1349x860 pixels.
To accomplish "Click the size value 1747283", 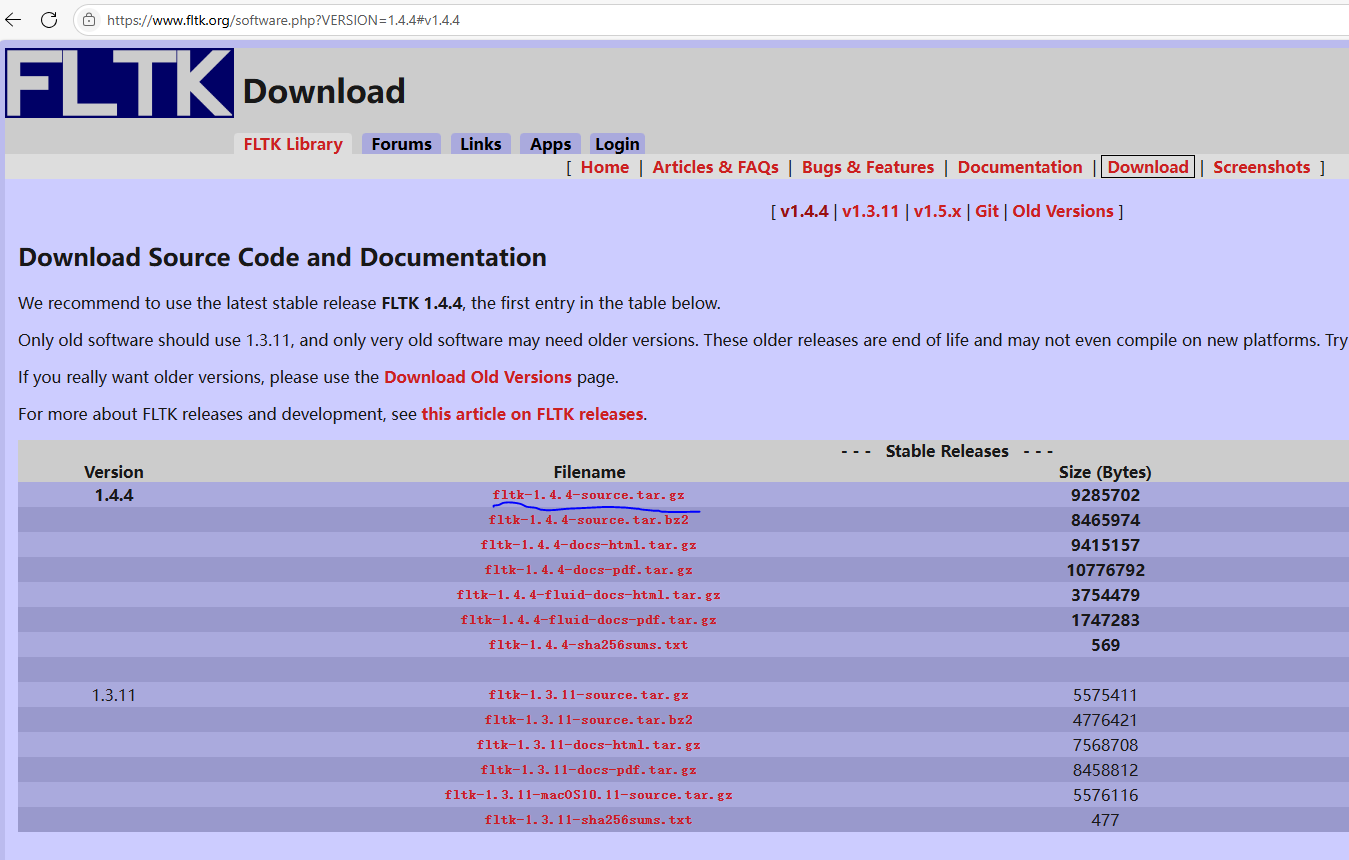I will point(1105,620).
